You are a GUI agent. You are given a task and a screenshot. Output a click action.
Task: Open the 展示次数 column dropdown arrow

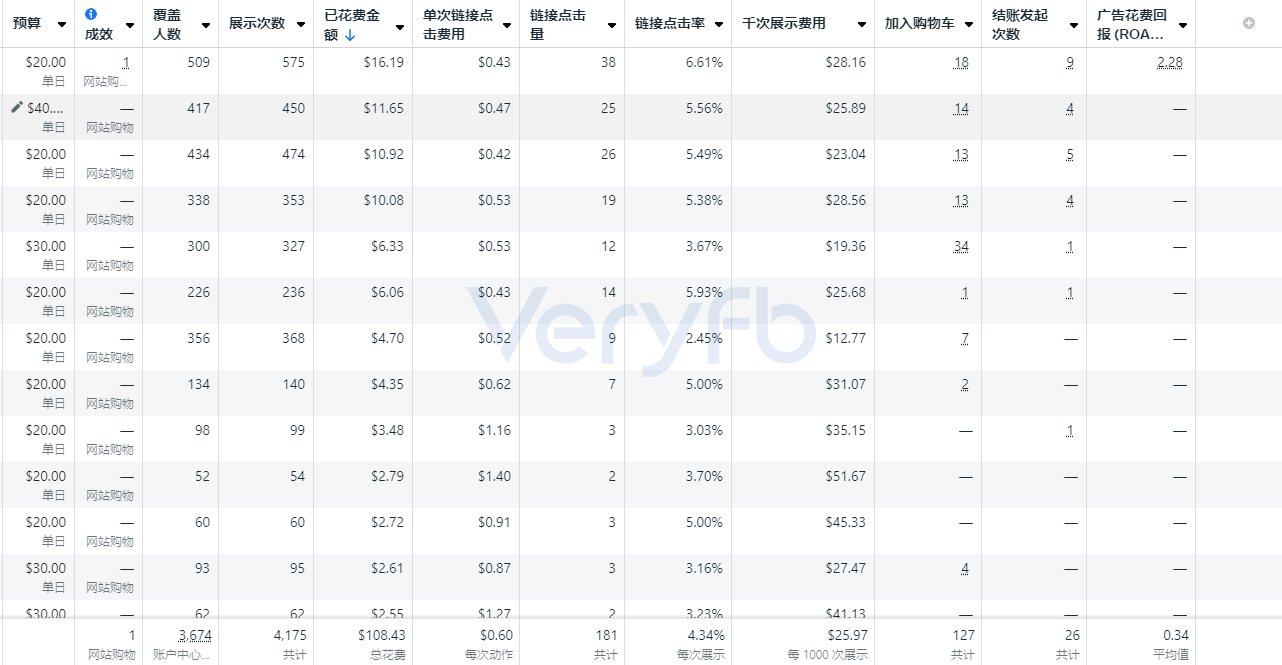301,25
